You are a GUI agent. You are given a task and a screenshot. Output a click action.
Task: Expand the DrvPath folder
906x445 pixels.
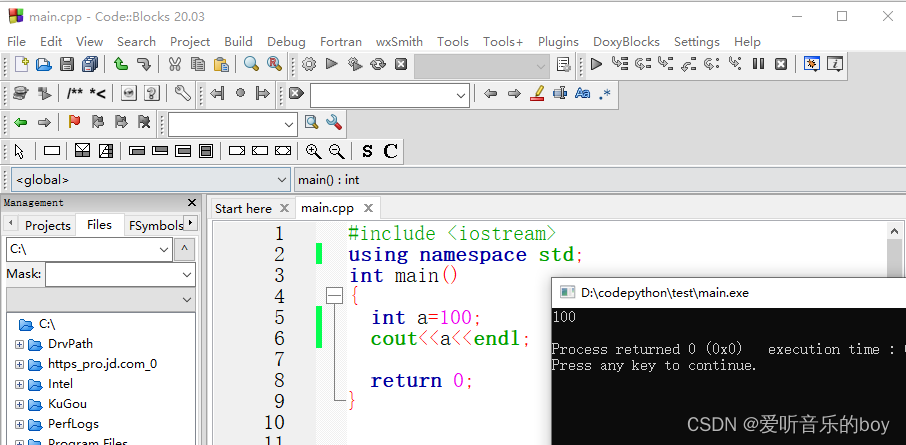[19, 344]
